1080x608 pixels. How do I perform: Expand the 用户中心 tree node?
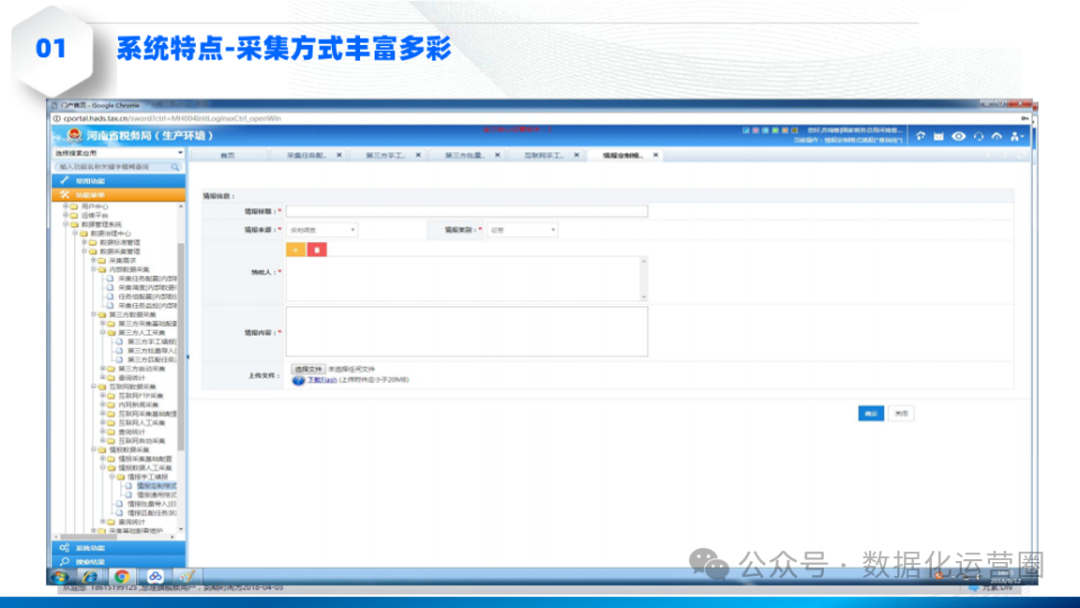click(x=65, y=206)
